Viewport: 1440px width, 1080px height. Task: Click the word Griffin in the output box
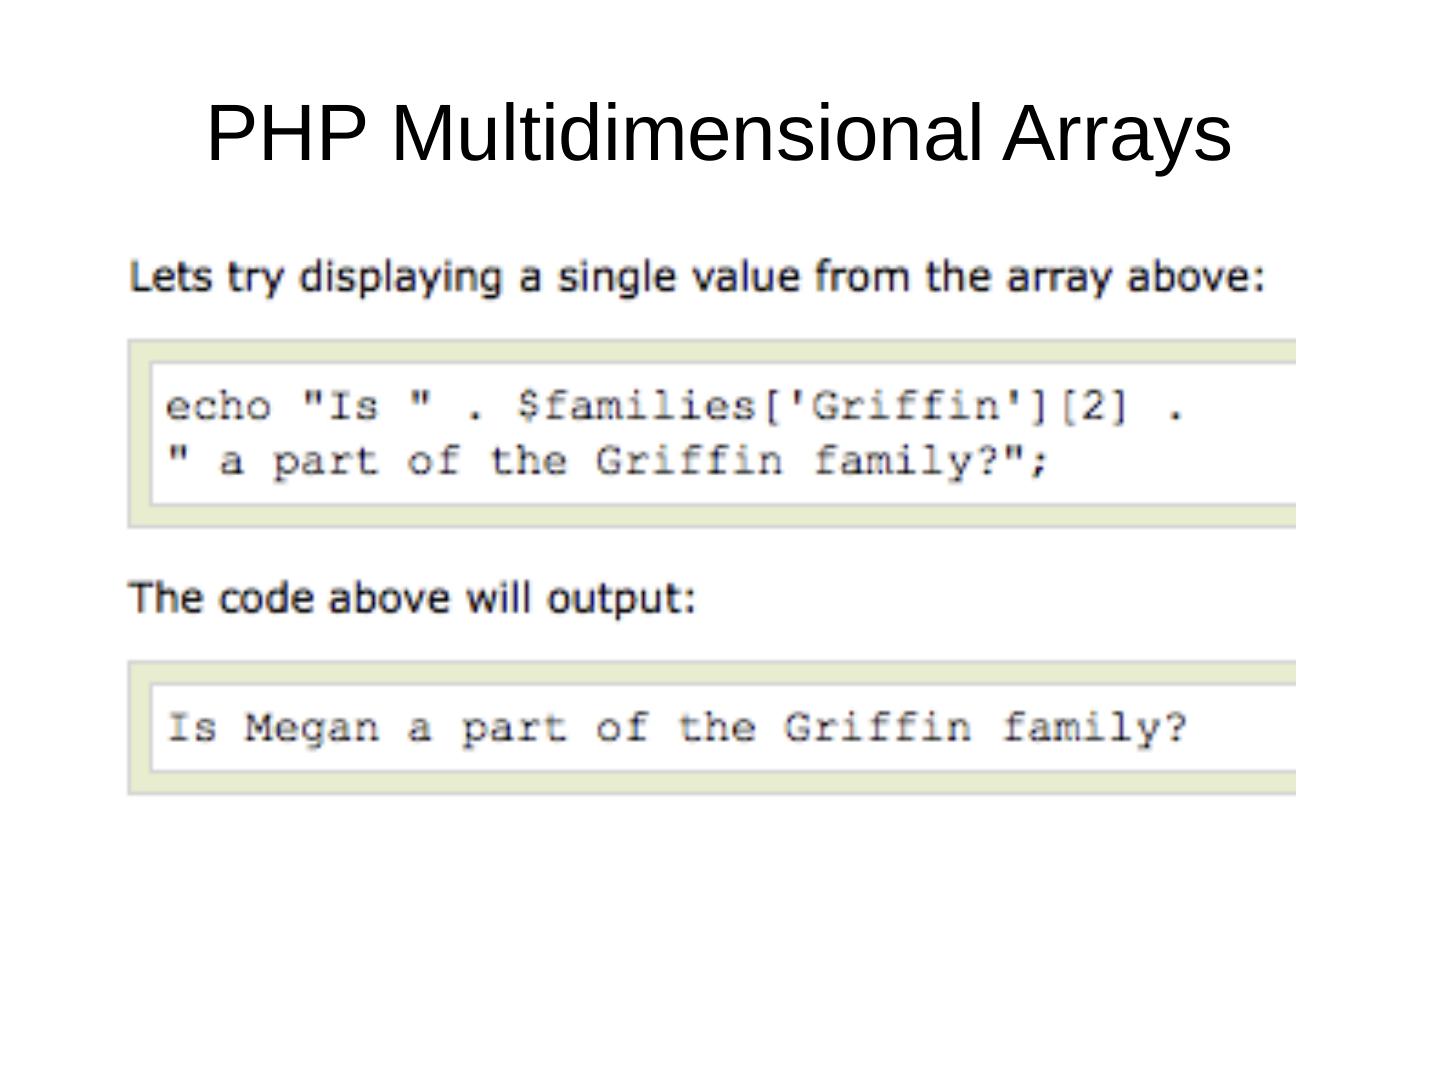(x=877, y=727)
